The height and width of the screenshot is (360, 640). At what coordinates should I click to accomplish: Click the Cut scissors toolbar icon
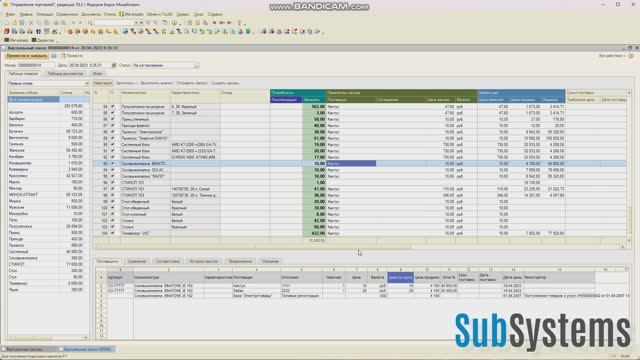point(31,23)
